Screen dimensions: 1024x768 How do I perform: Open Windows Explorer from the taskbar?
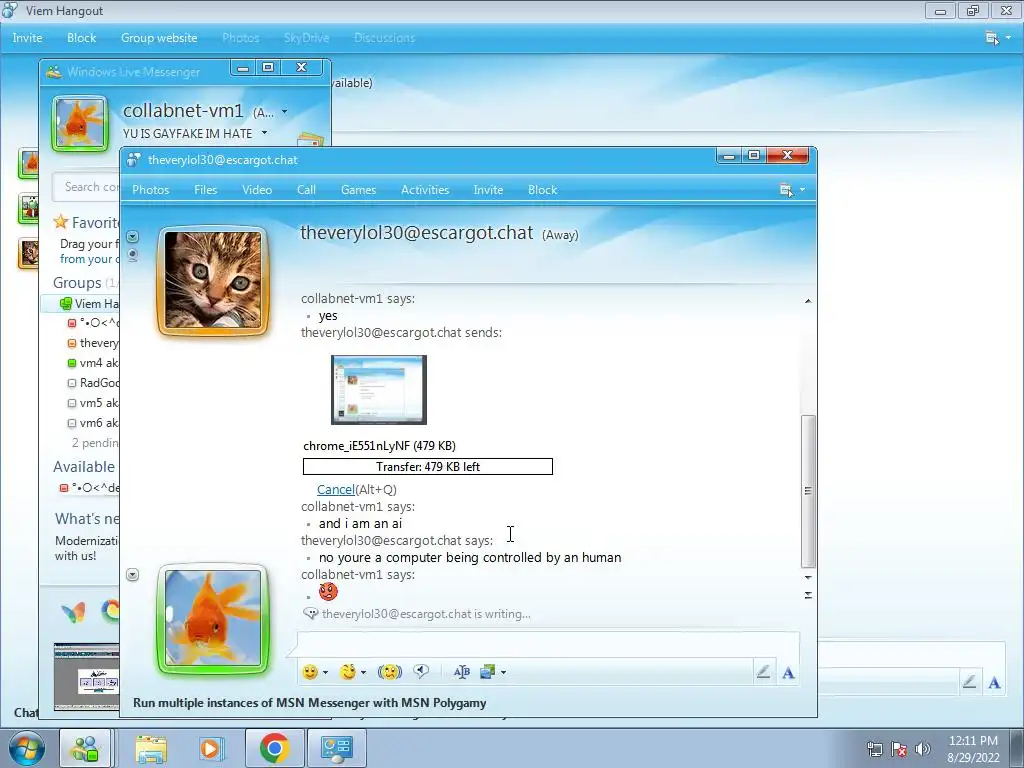(151, 748)
